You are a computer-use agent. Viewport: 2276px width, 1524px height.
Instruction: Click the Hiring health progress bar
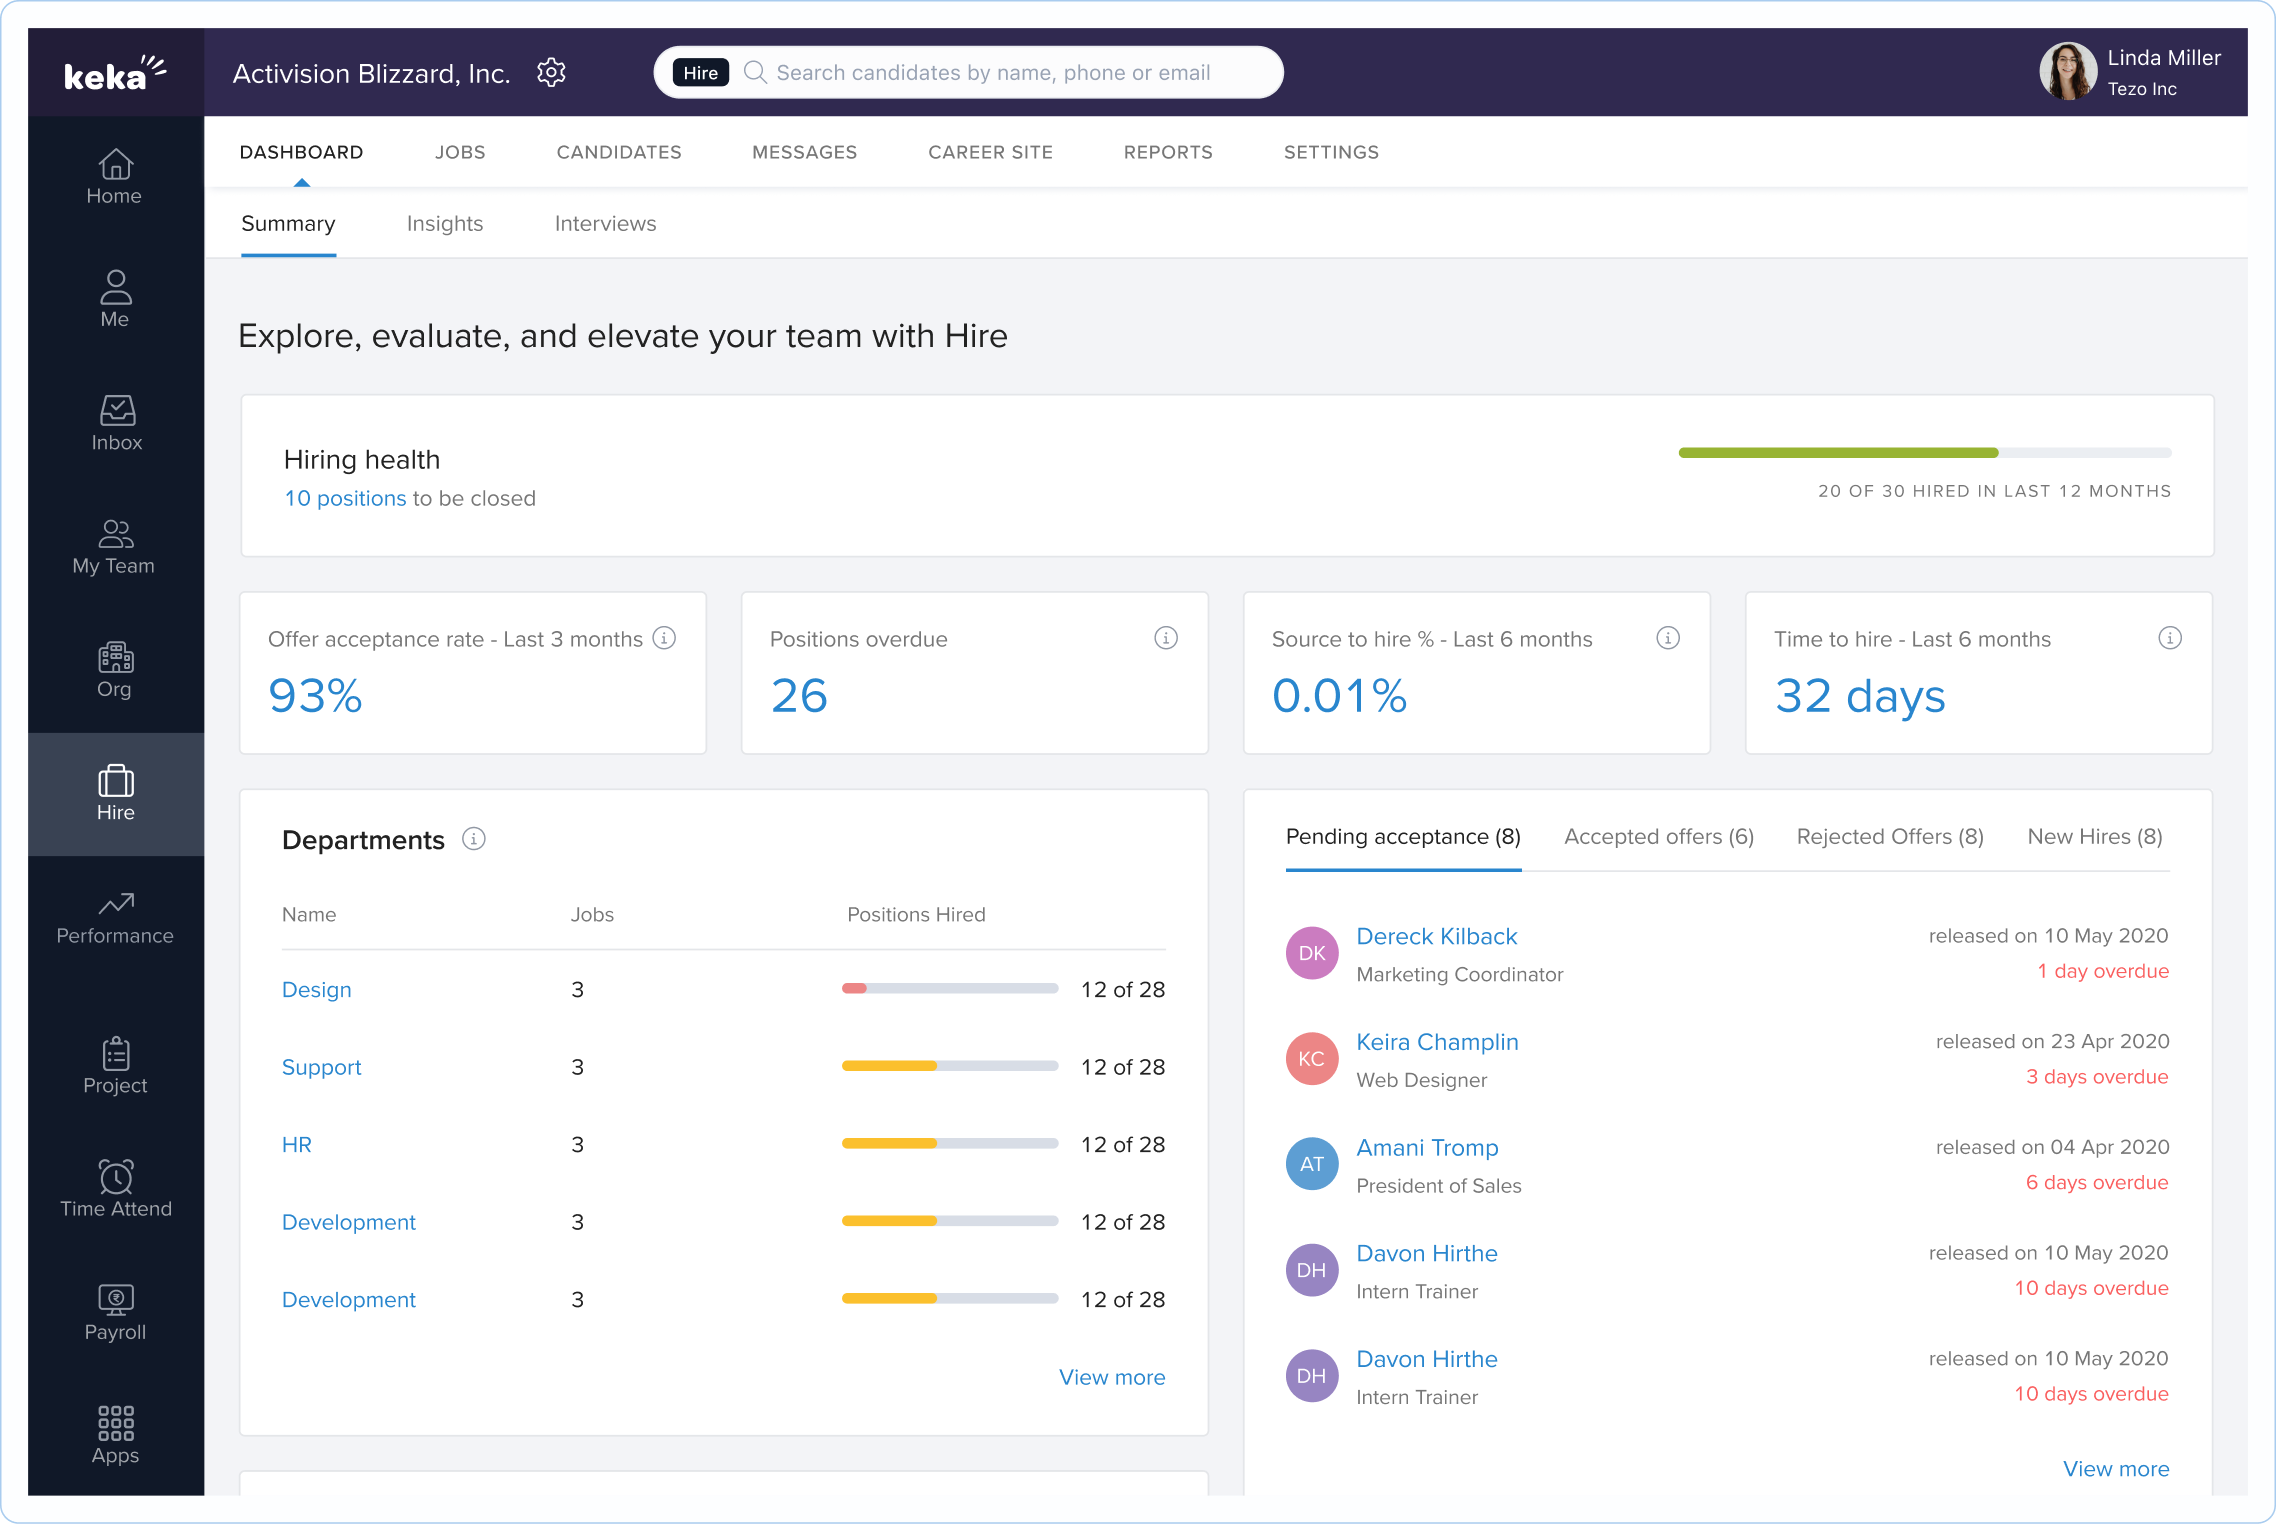tap(1925, 453)
